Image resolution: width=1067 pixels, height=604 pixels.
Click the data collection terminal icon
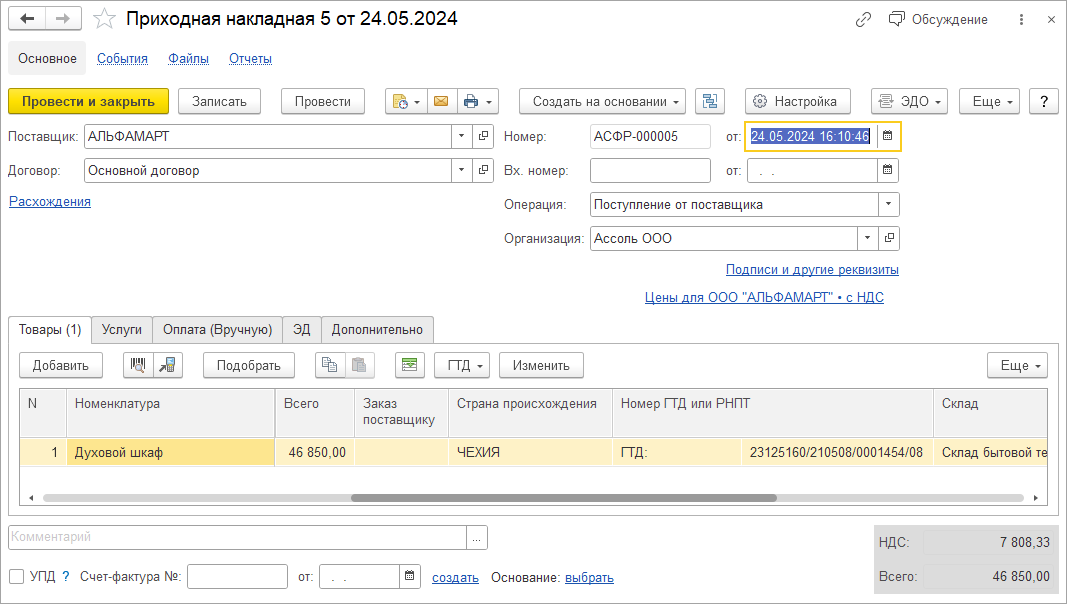tap(167, 365)
